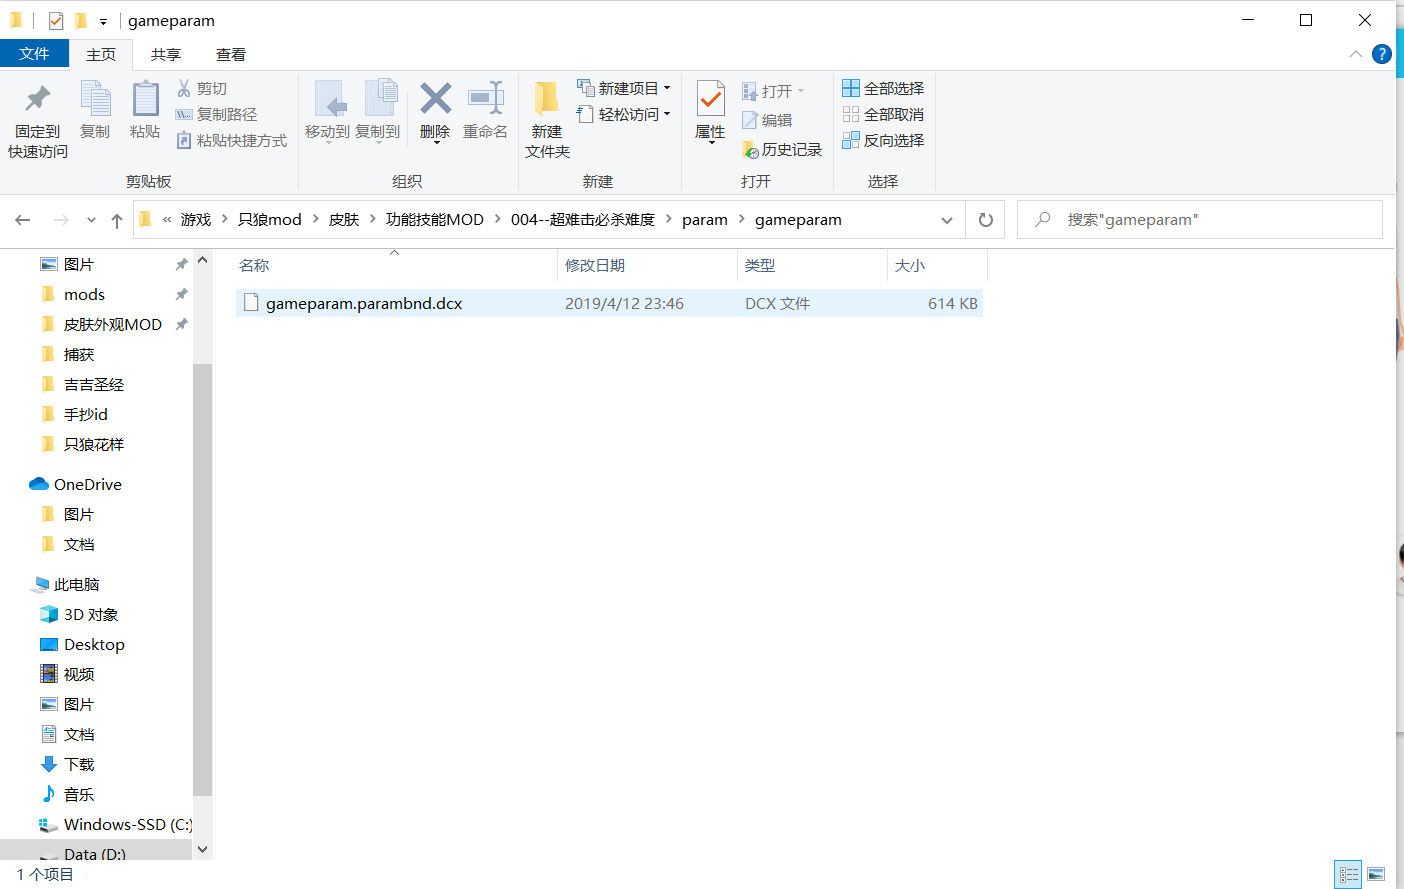Click Select All (全部选择)
1404x889 pixels.
coord(883,89)
